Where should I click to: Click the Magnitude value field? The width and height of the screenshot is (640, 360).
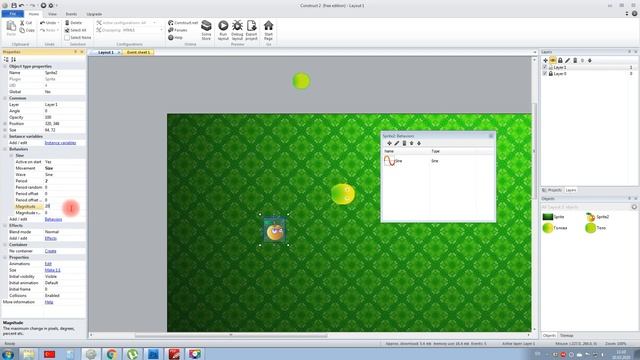pos(64,207)
